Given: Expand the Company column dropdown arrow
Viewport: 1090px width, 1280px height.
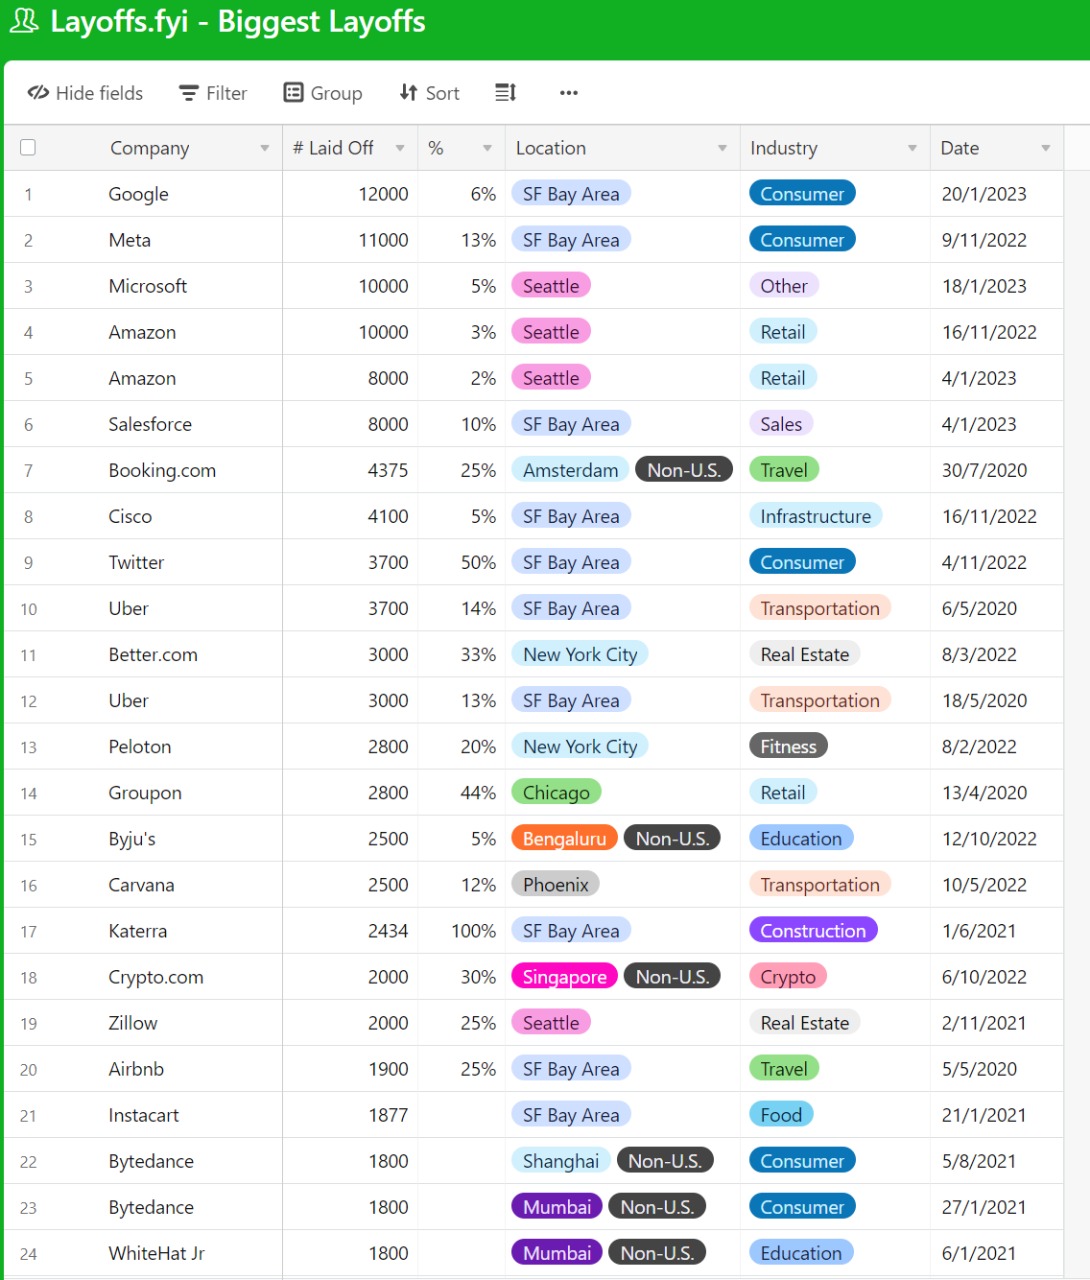Looking at the screenshot, I should click(x=265, y=148).
